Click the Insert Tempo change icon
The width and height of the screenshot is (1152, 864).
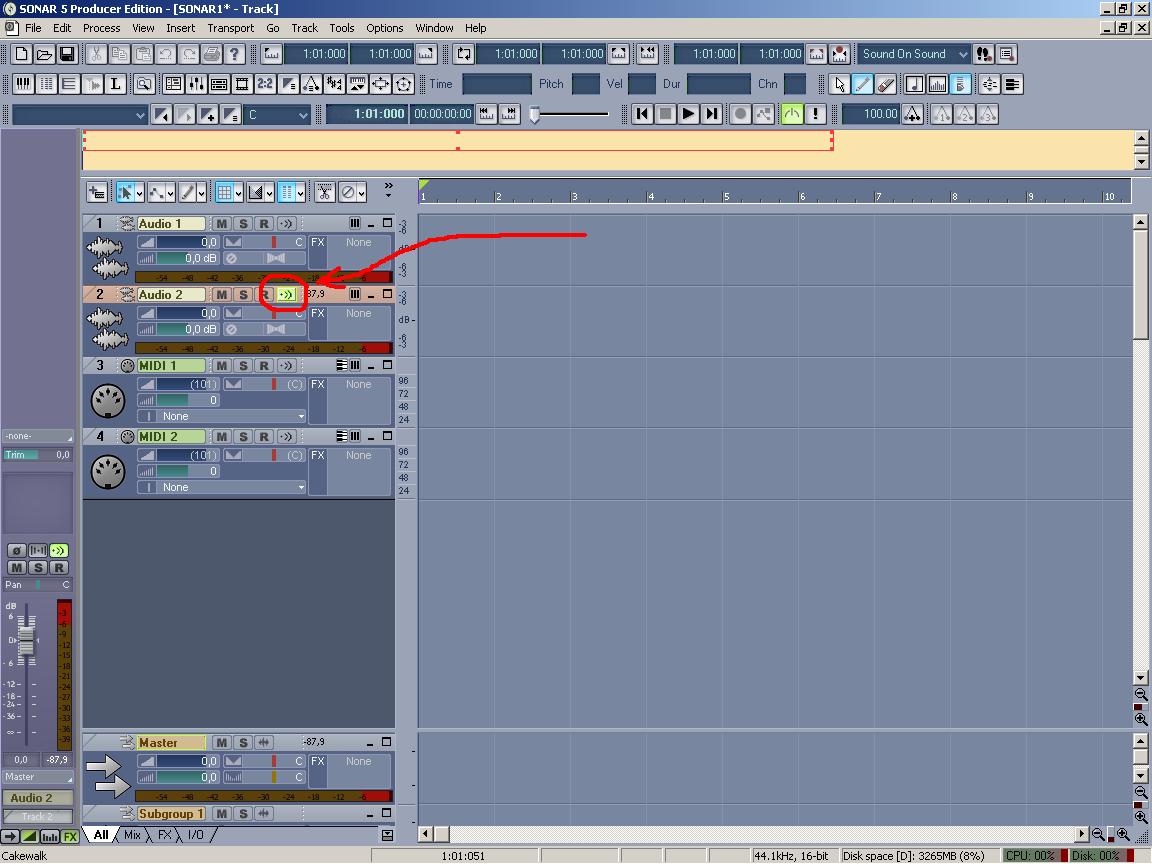pos(912,115)
